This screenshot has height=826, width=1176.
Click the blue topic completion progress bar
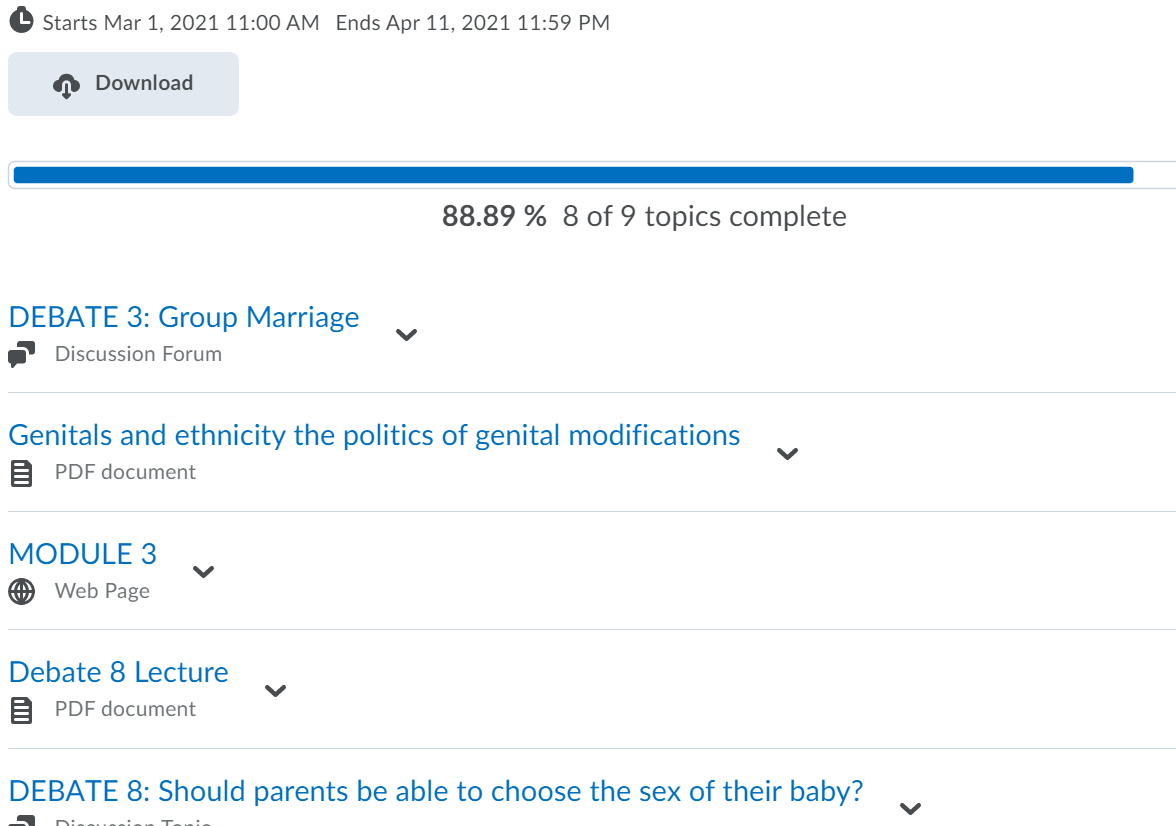pos(573,175)
